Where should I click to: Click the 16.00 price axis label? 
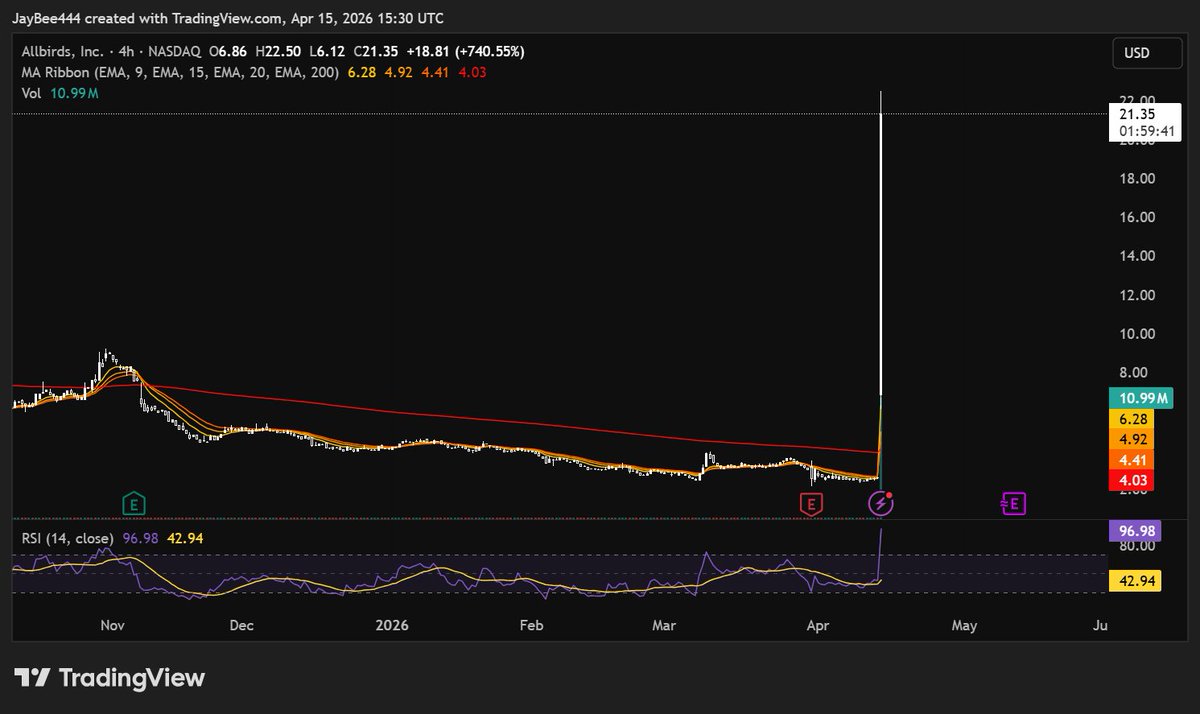pyautogui.click(x=1137, y=217)
